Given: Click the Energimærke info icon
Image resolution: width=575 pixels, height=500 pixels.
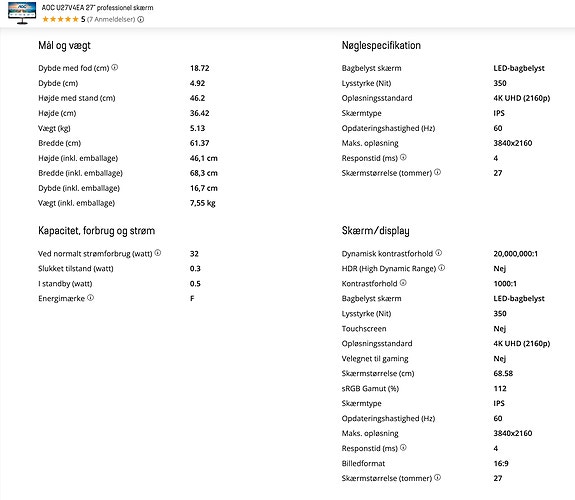Looking at the screenshot, I should click(91, 298).
